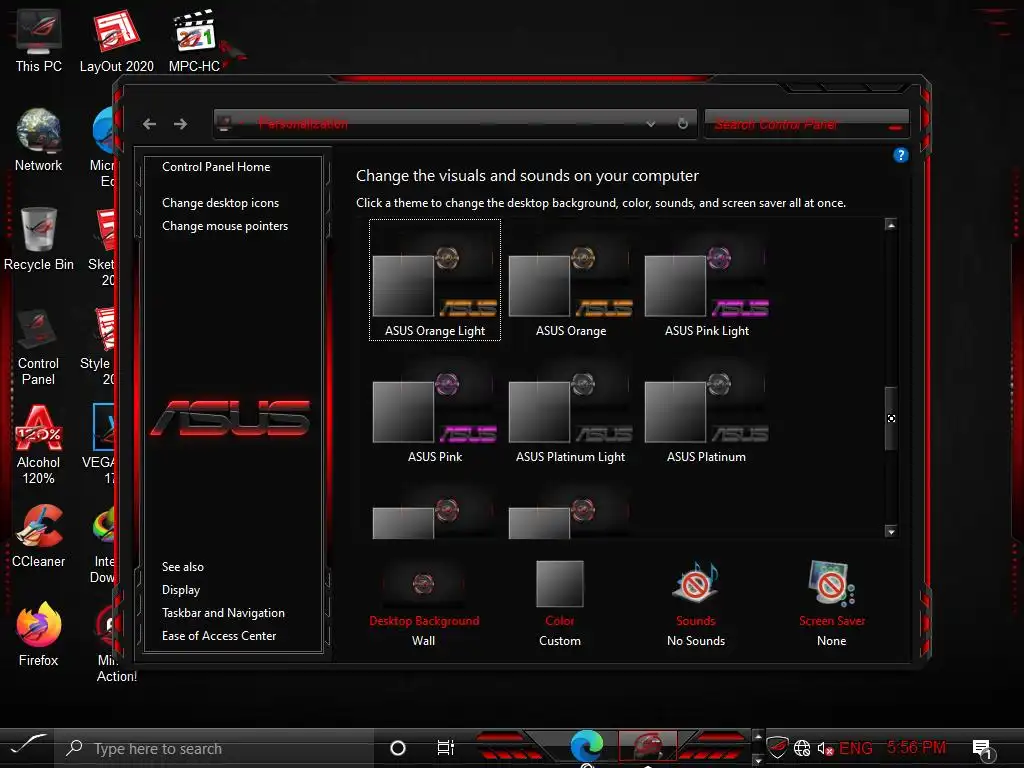Launch CCleaner from the desktop
The width and height of the screenshot is (1024, 768).
39,536
